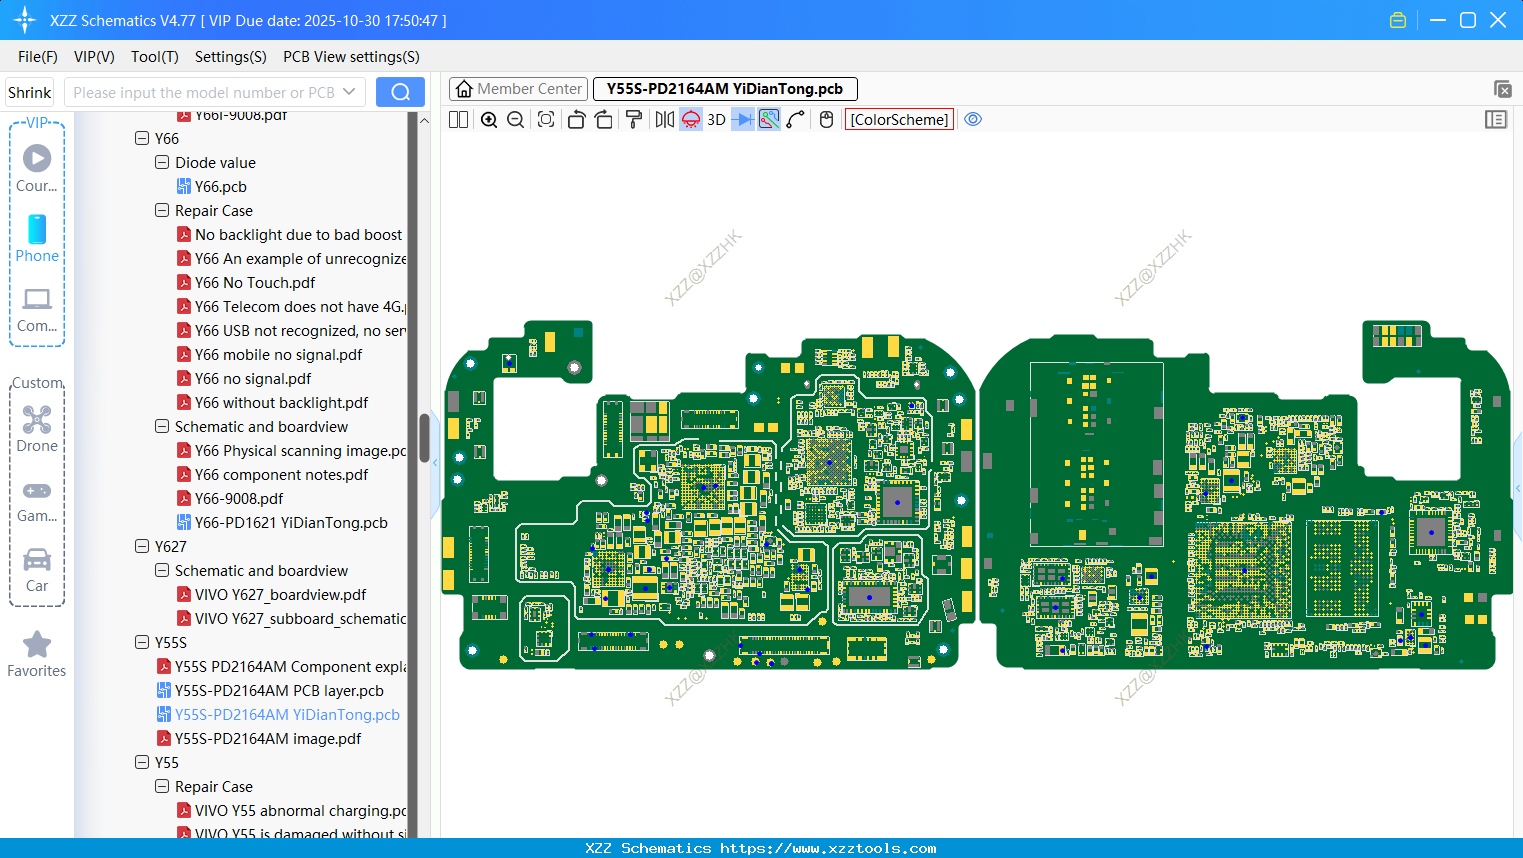This screenshot has width=1523, height=858.
Task: Activate the mirror flip tool
Action: pos(665,119)
